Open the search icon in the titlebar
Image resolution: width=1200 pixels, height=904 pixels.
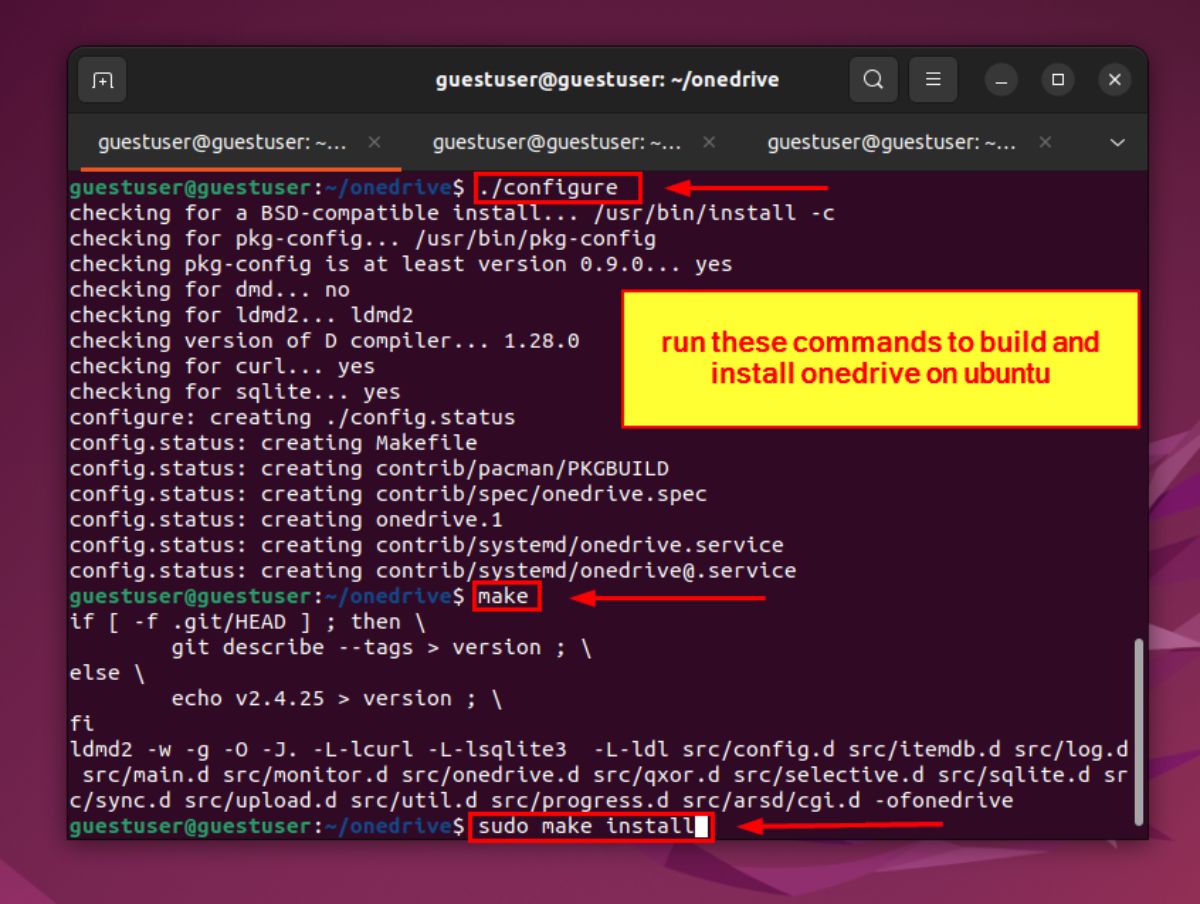[873, 80]
